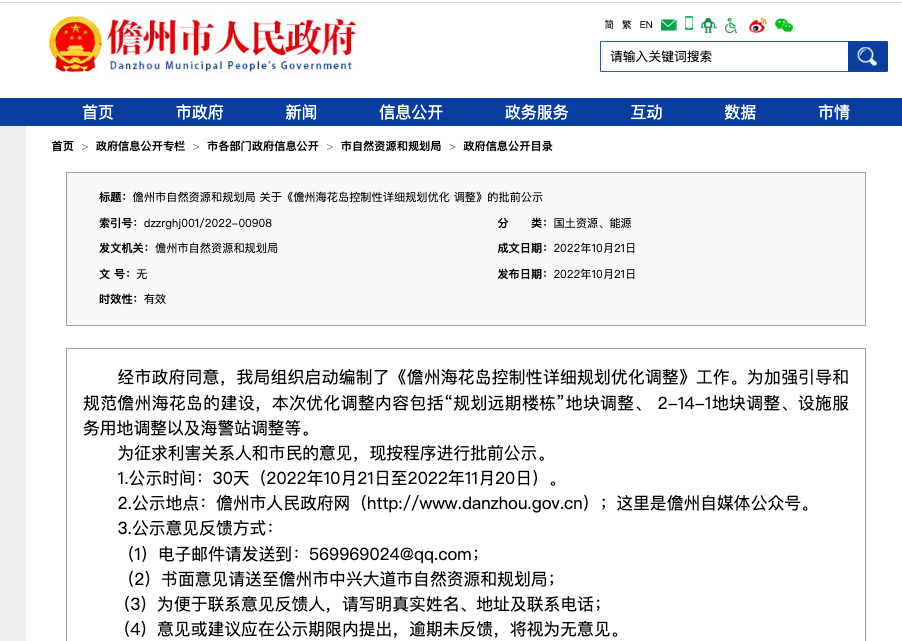Enable accessibility mode via wheelchair icon
This screenshot has height=641, width=902.
point(731,25)
